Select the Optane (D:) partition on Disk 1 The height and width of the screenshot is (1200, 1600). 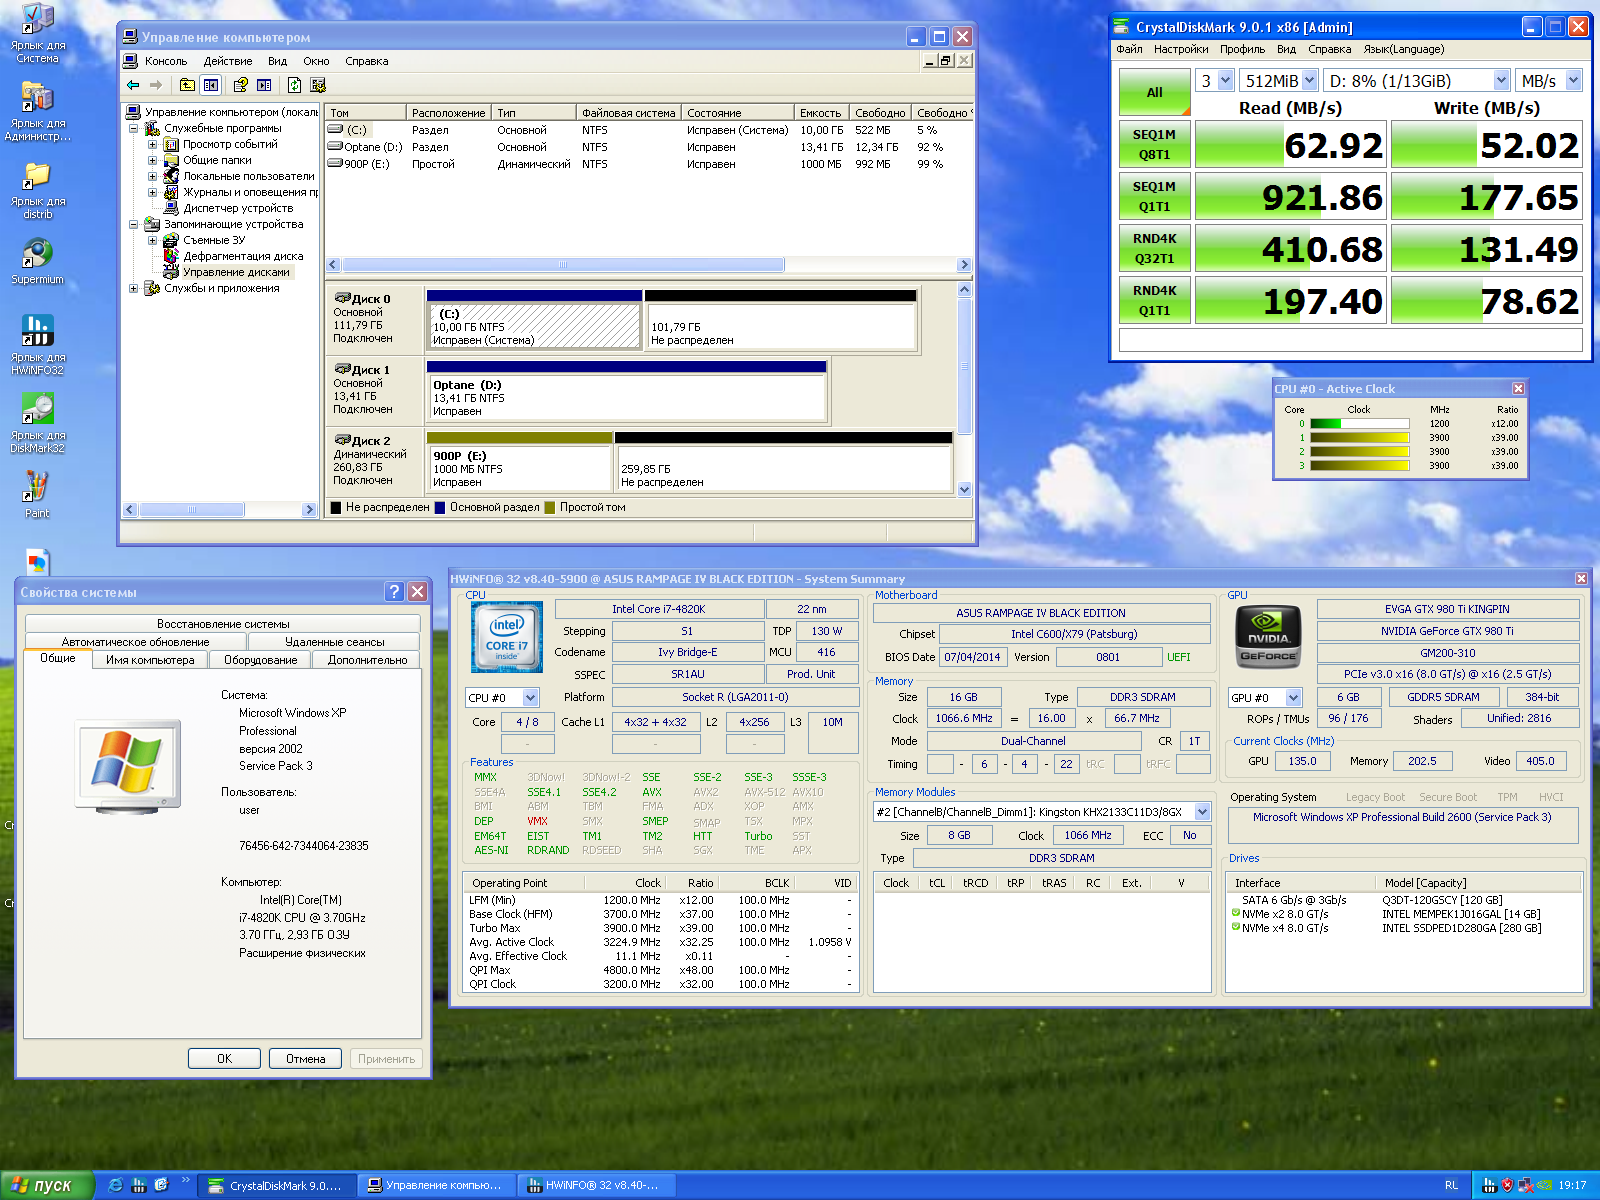point(627,398)
